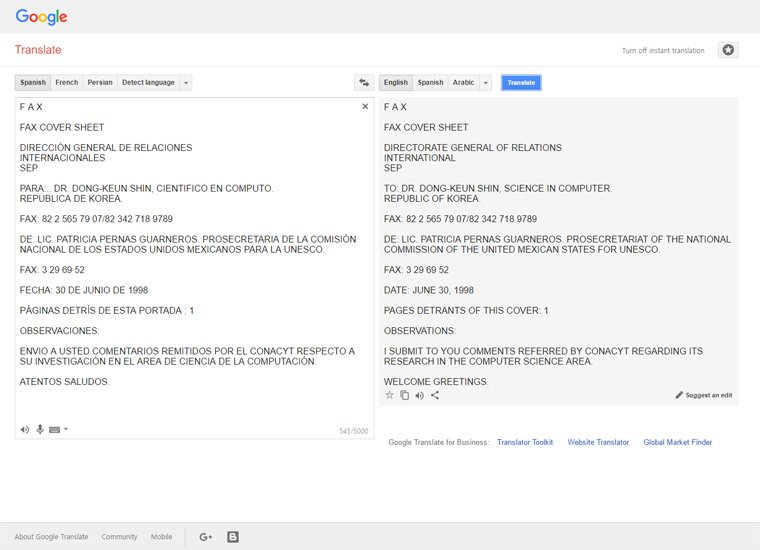Open Google+ footer icon
The image size is (760, 550).
click(x=206, y=536)
